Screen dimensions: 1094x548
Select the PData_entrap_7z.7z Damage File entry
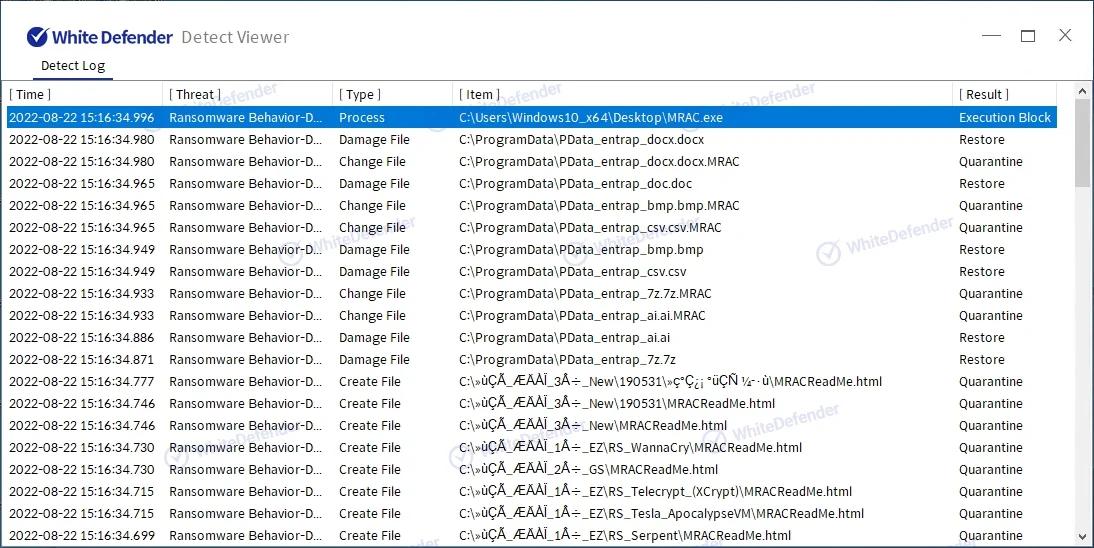tap(567, 360)
